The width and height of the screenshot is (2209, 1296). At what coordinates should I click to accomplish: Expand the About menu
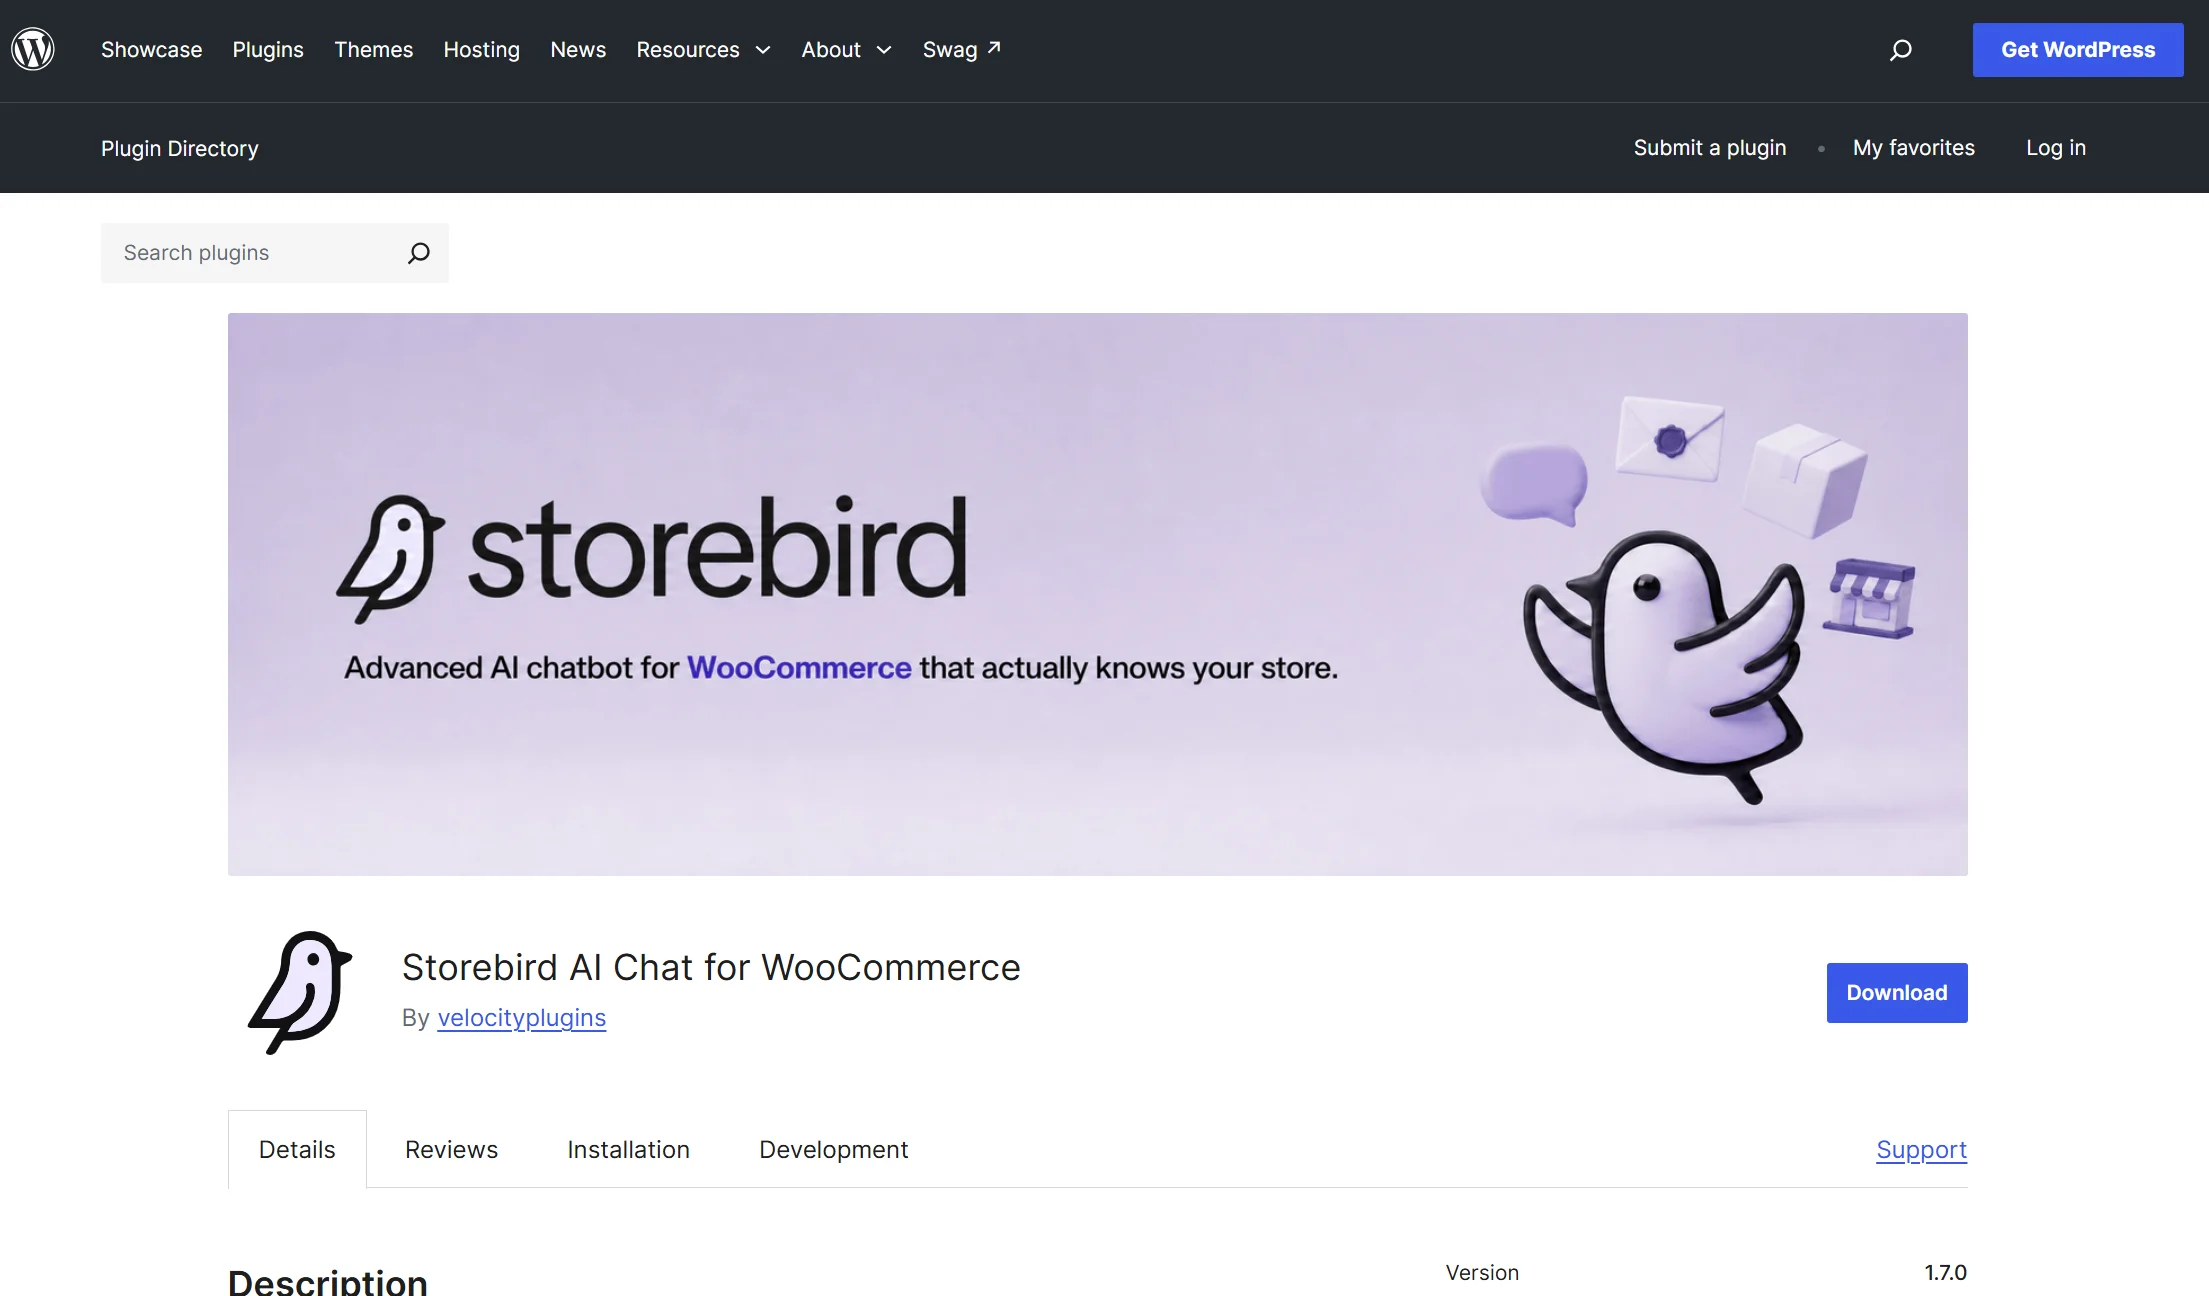coord(846,49)
